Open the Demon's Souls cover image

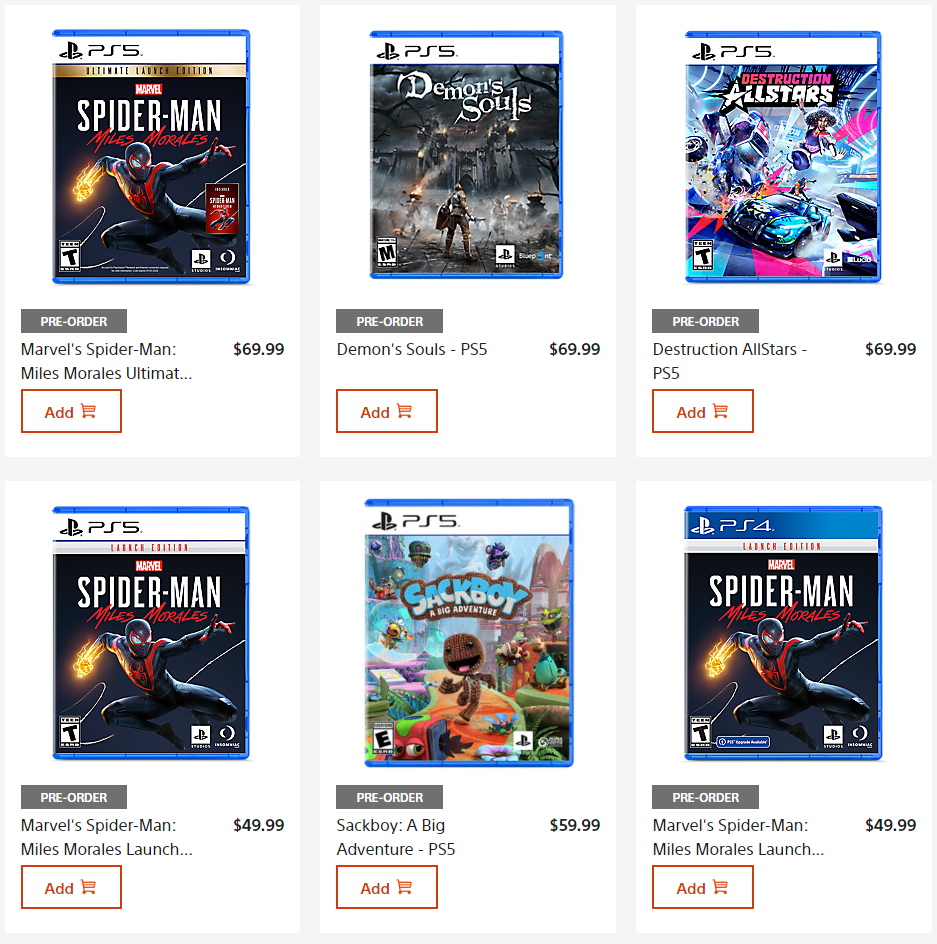pos(467,157)
